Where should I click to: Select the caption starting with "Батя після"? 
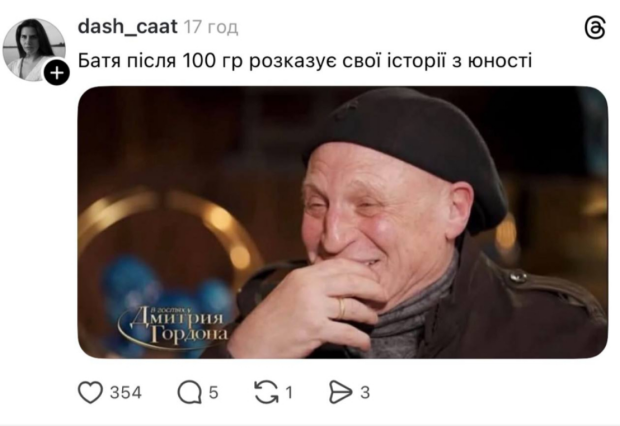tap(304, 61)
